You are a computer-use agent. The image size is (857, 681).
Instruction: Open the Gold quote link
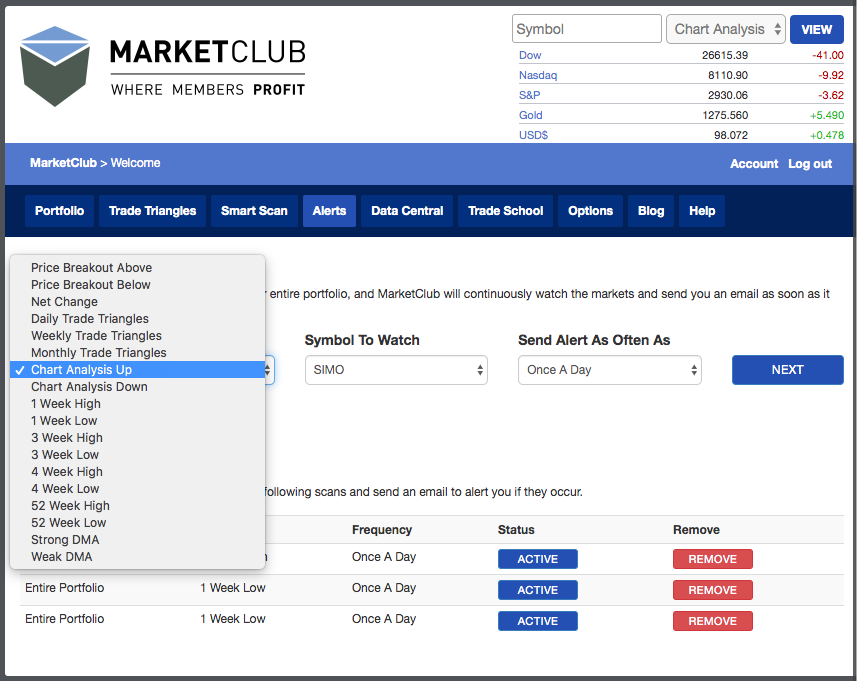[530, 115]
